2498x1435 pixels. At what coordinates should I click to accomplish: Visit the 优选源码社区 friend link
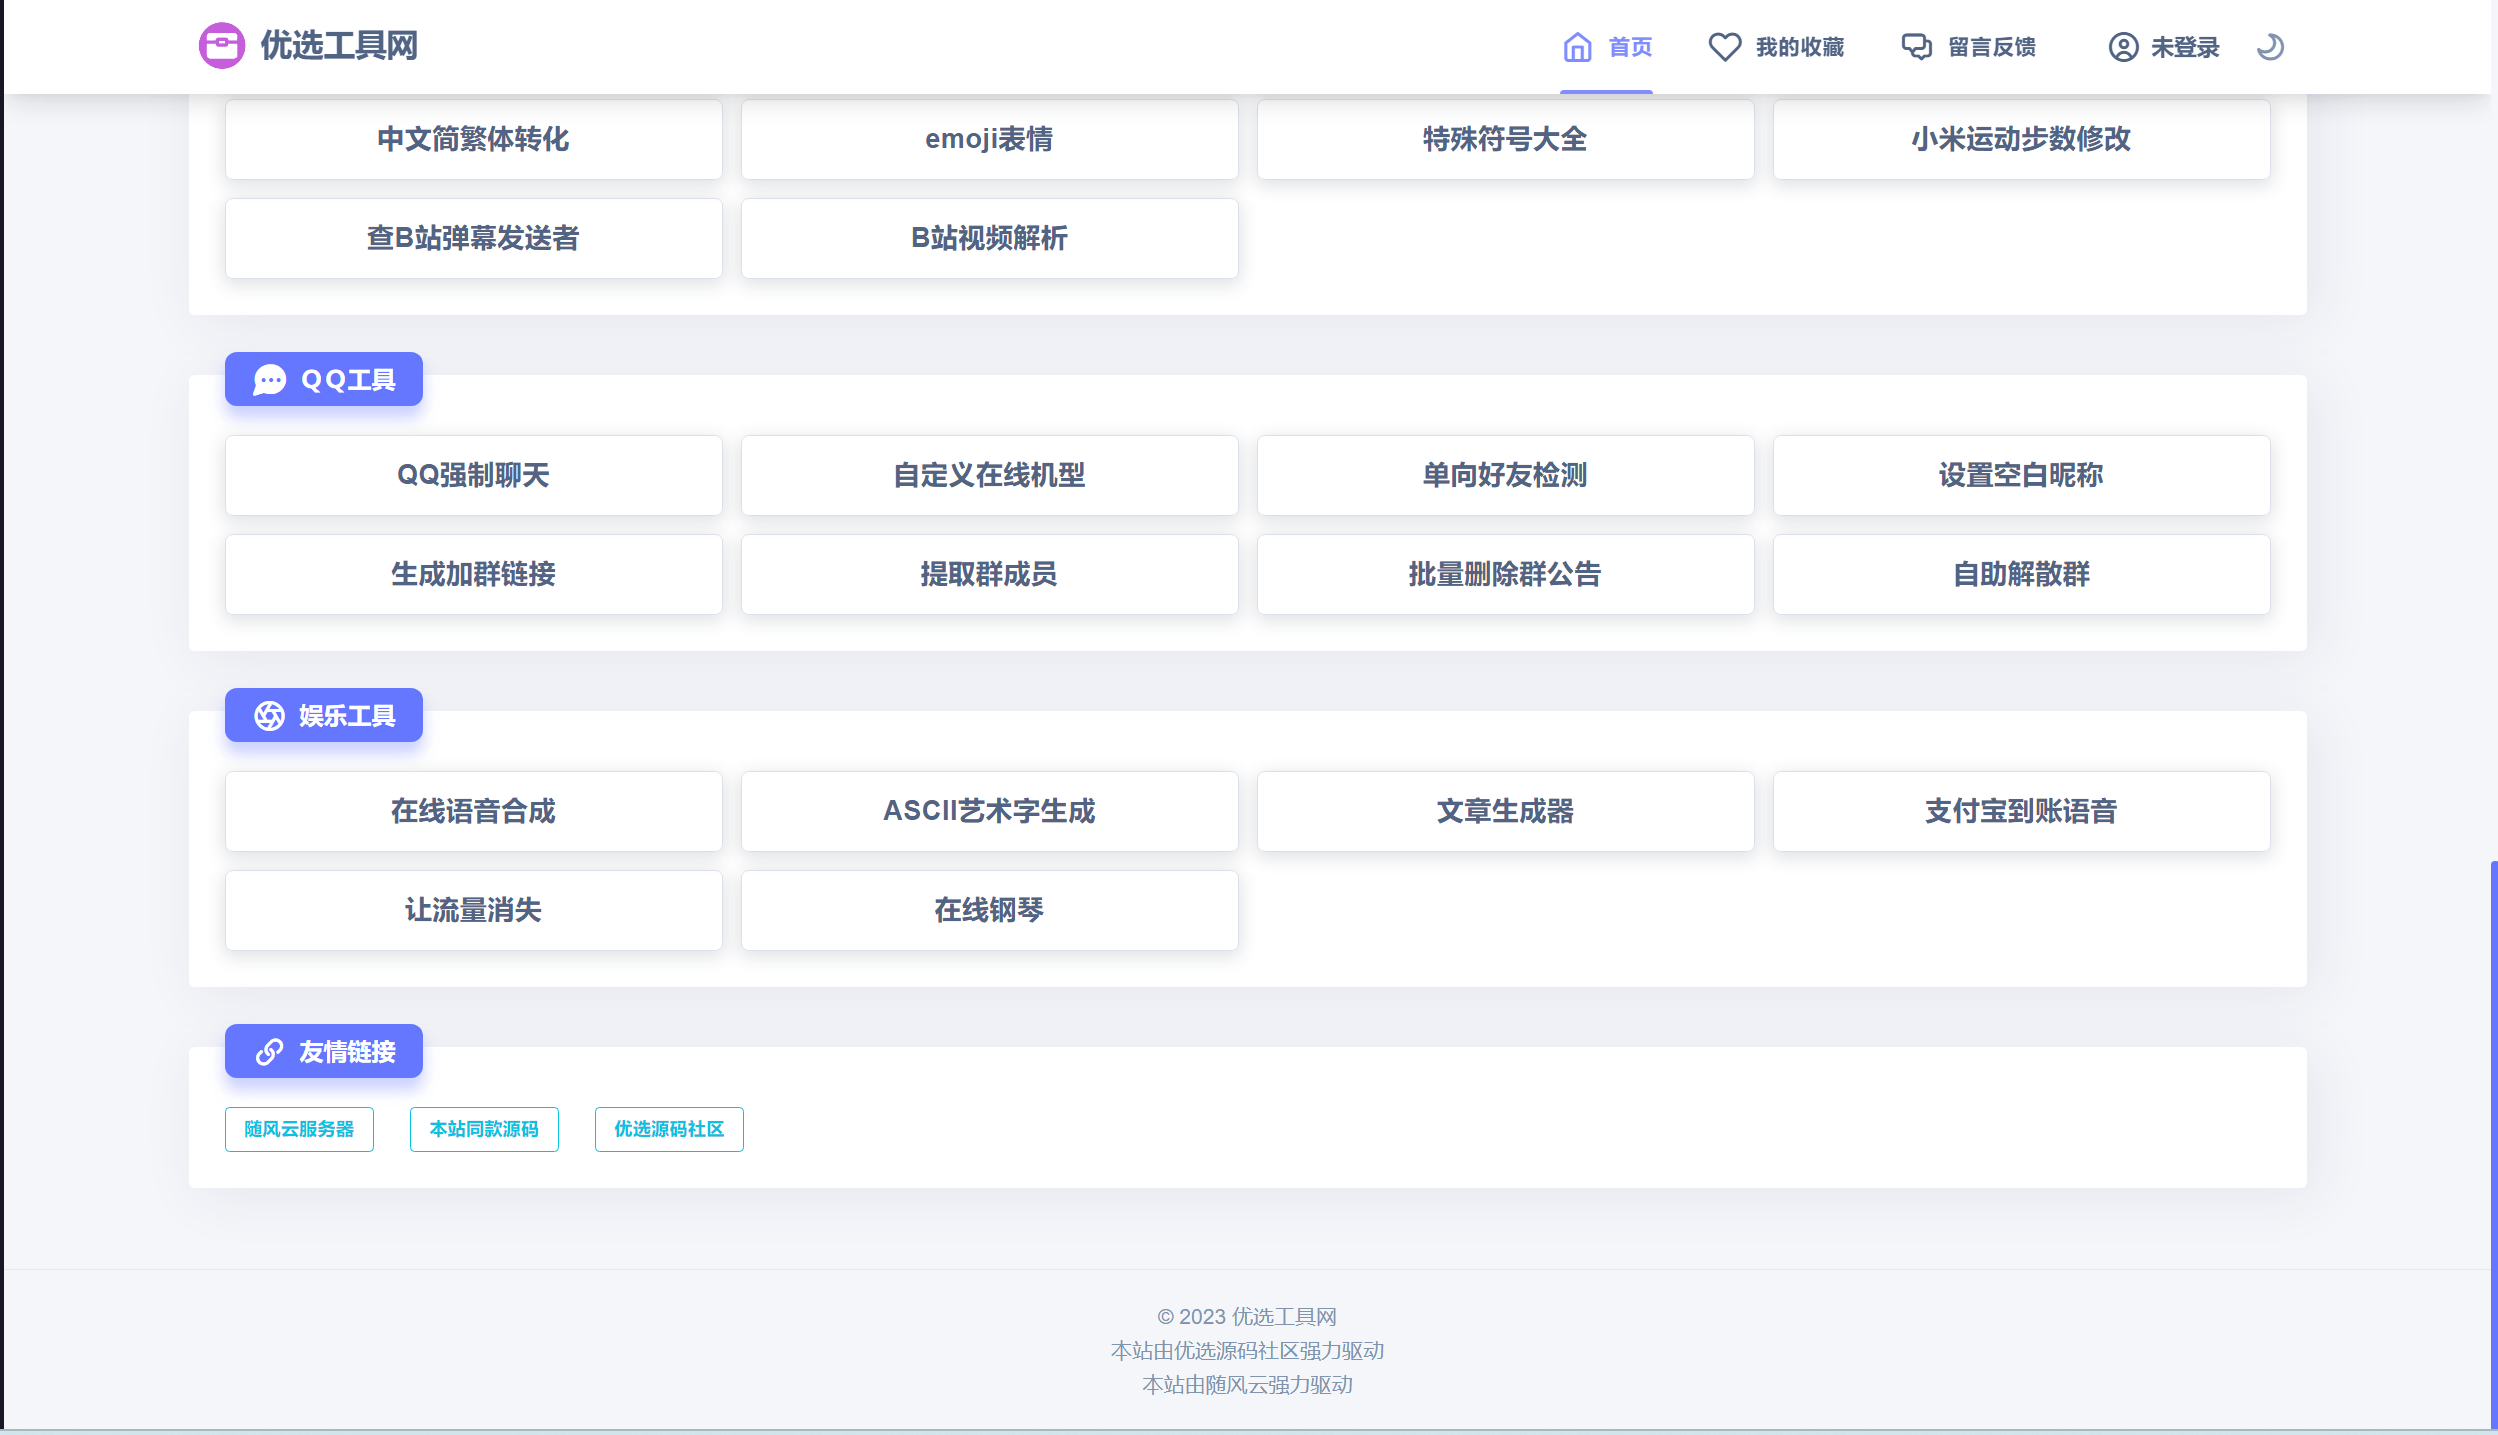tap(669, 1129)
